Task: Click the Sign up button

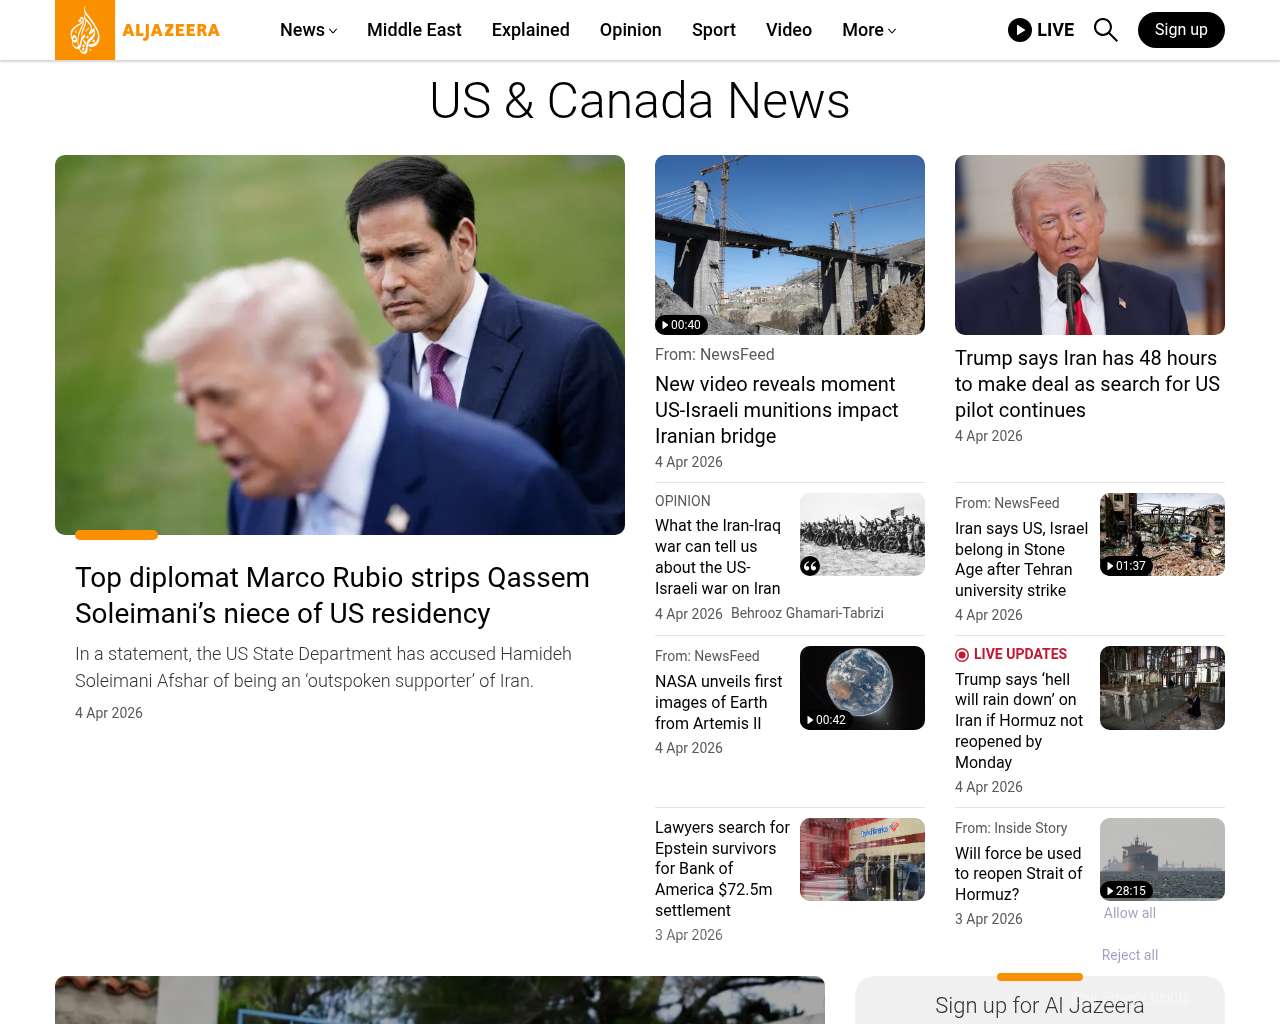Action: [x=1181, y=30]
